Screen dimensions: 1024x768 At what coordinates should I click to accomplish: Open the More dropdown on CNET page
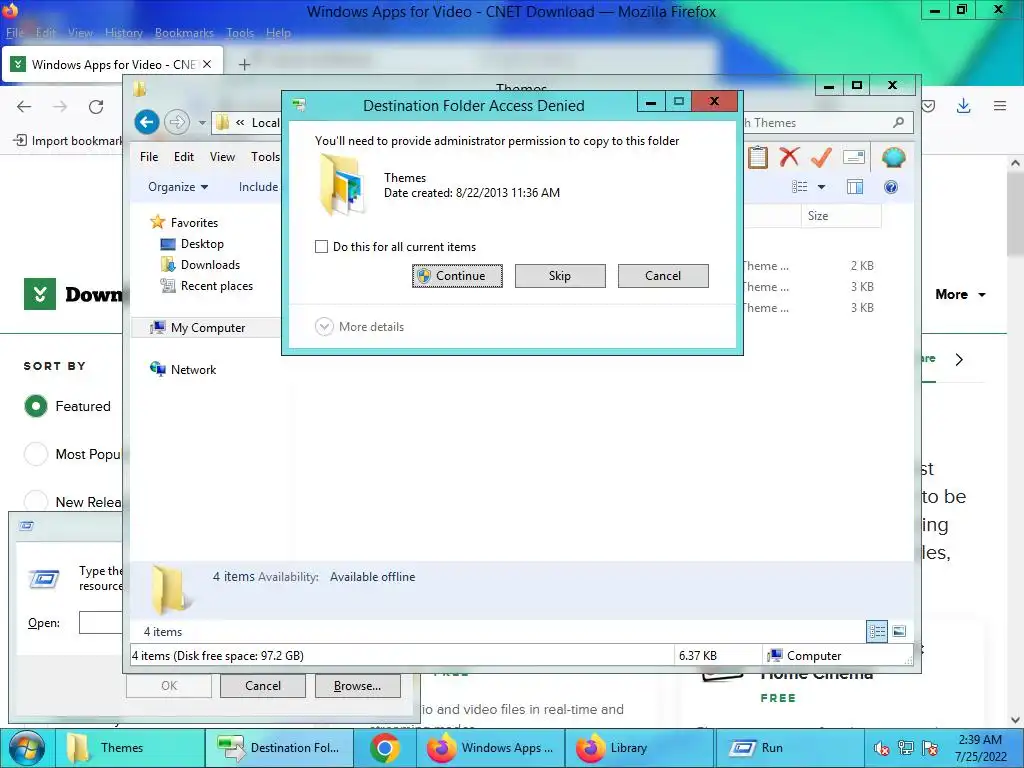(x=960, y=295)
